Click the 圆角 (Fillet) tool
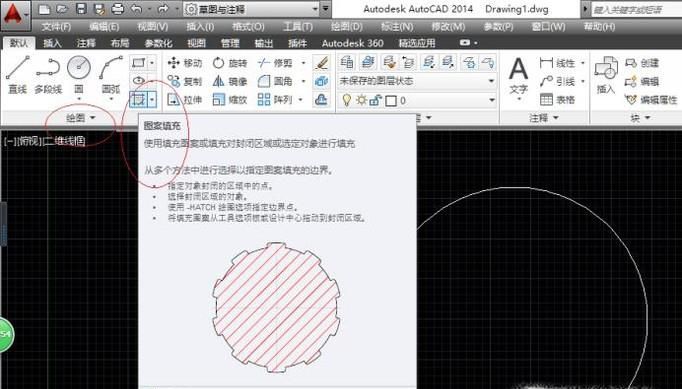Screen dimensions: 682x389 click(276, 81)
